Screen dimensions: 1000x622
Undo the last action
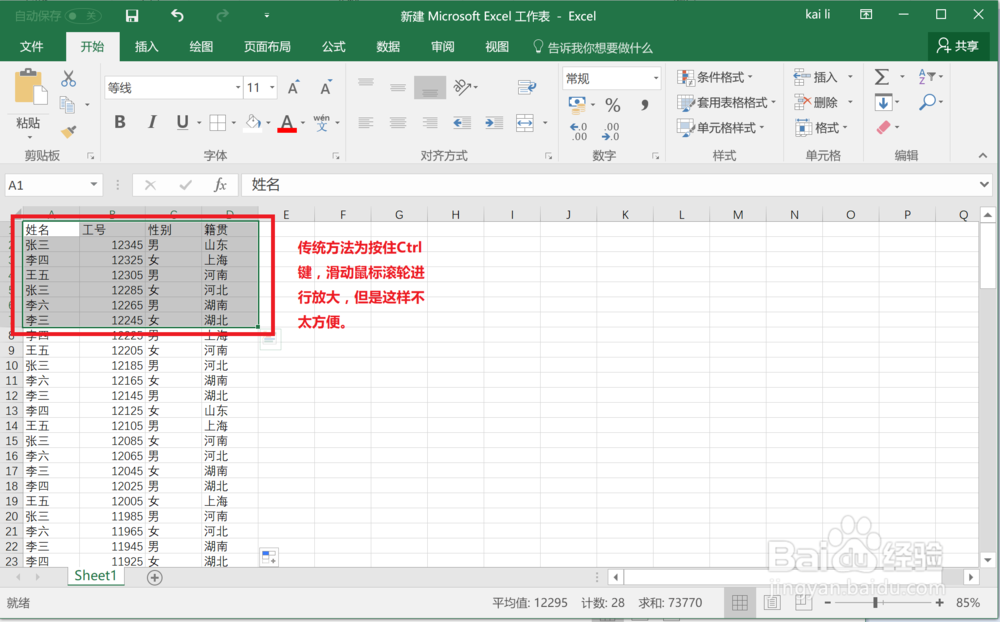point(177,16)
